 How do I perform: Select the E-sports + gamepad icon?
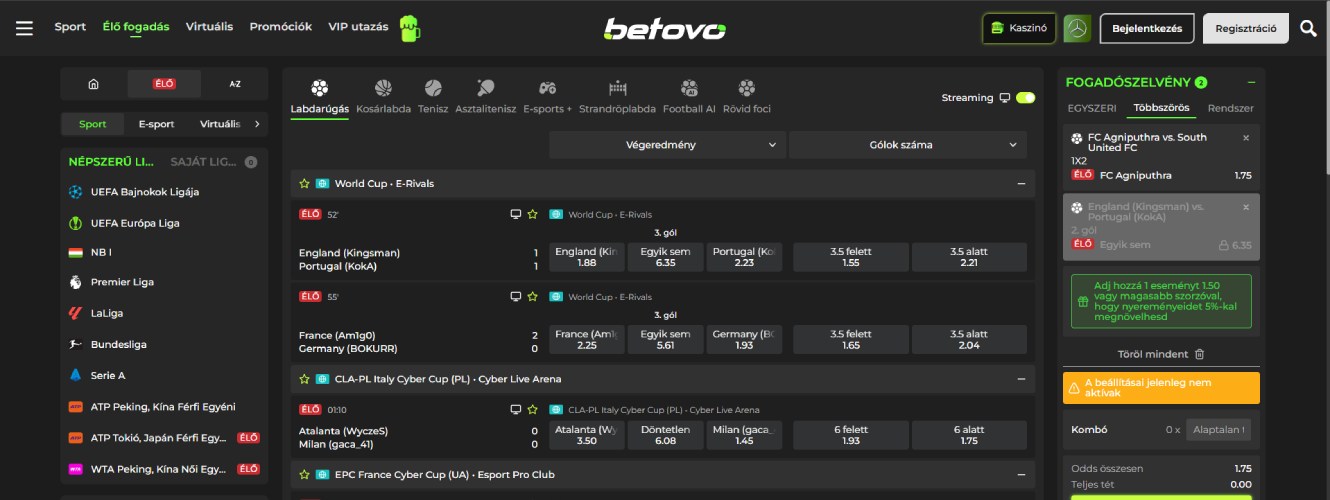point(547,88)
